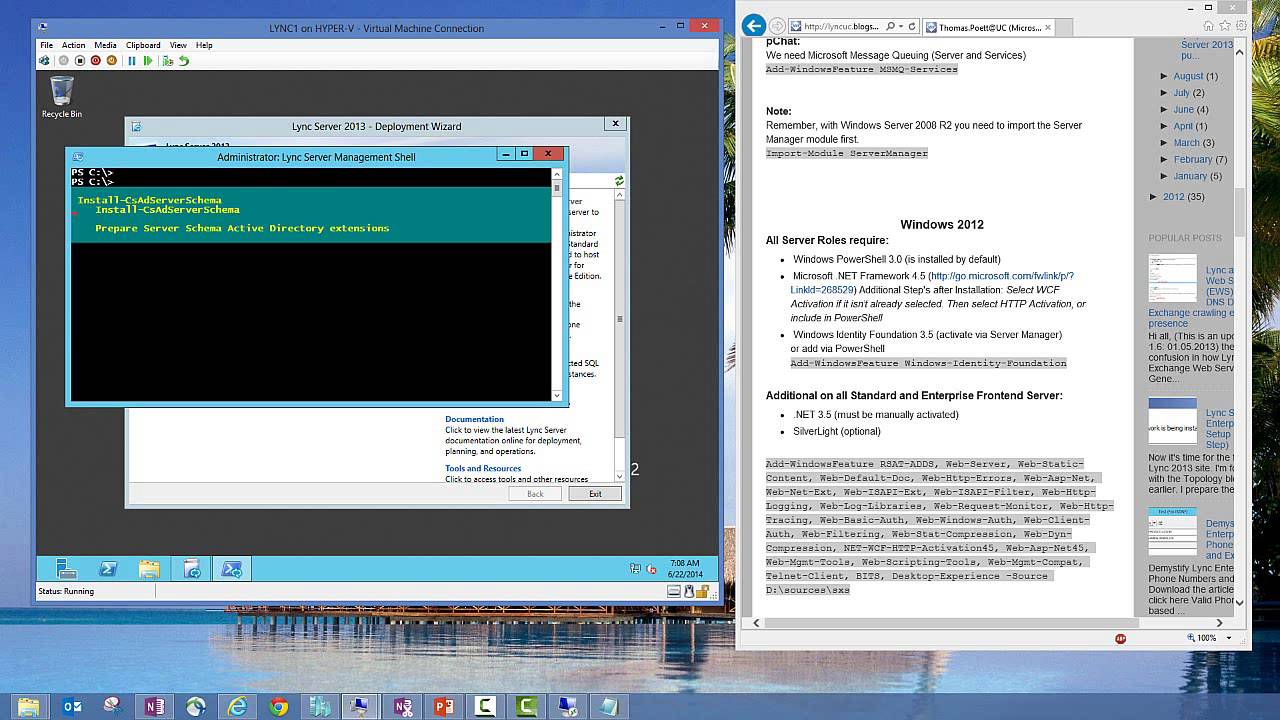
Task: Click the VM clock 7:08 AM
Action: (685, 564)
